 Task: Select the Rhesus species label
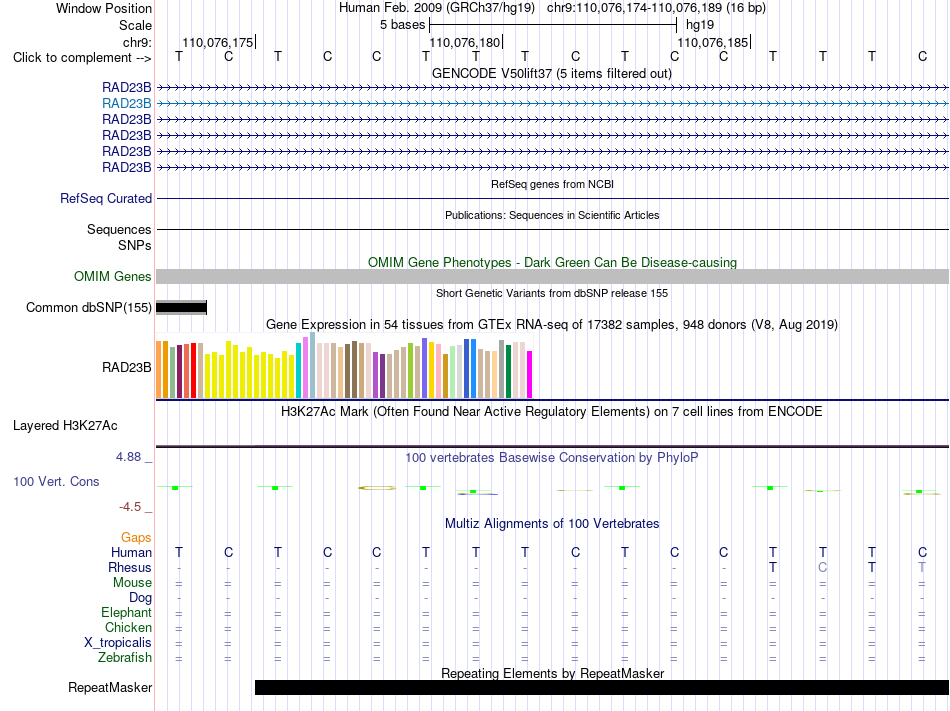[x=130, y=567]
